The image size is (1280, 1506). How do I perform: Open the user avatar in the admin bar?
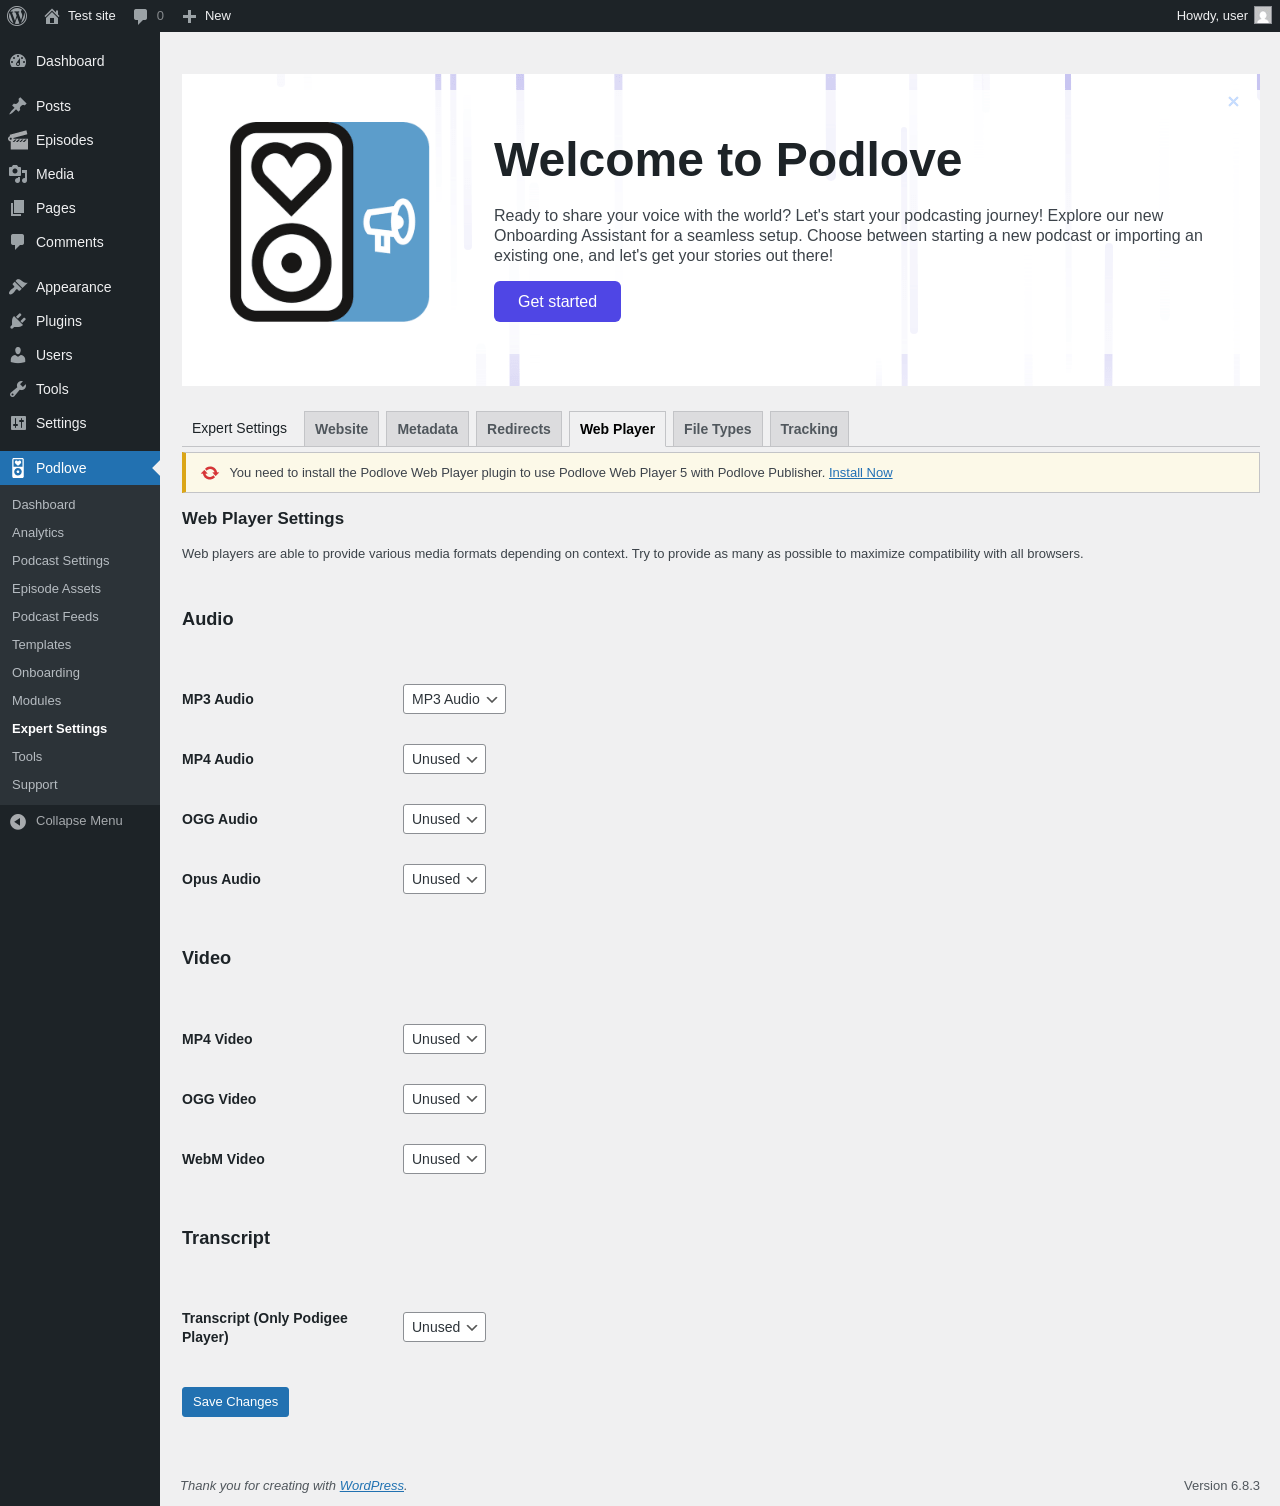pos(1263,16)
